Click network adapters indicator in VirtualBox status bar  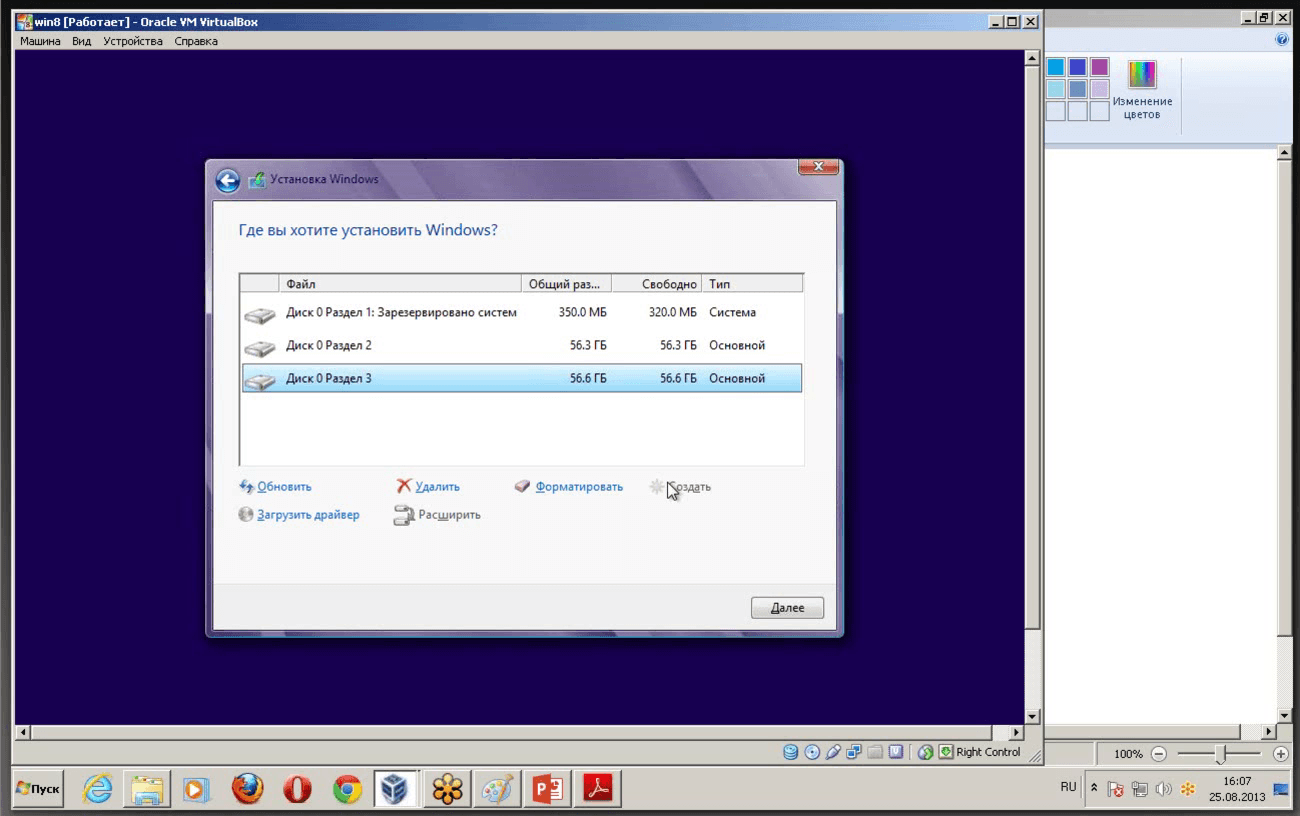[854, 752]
